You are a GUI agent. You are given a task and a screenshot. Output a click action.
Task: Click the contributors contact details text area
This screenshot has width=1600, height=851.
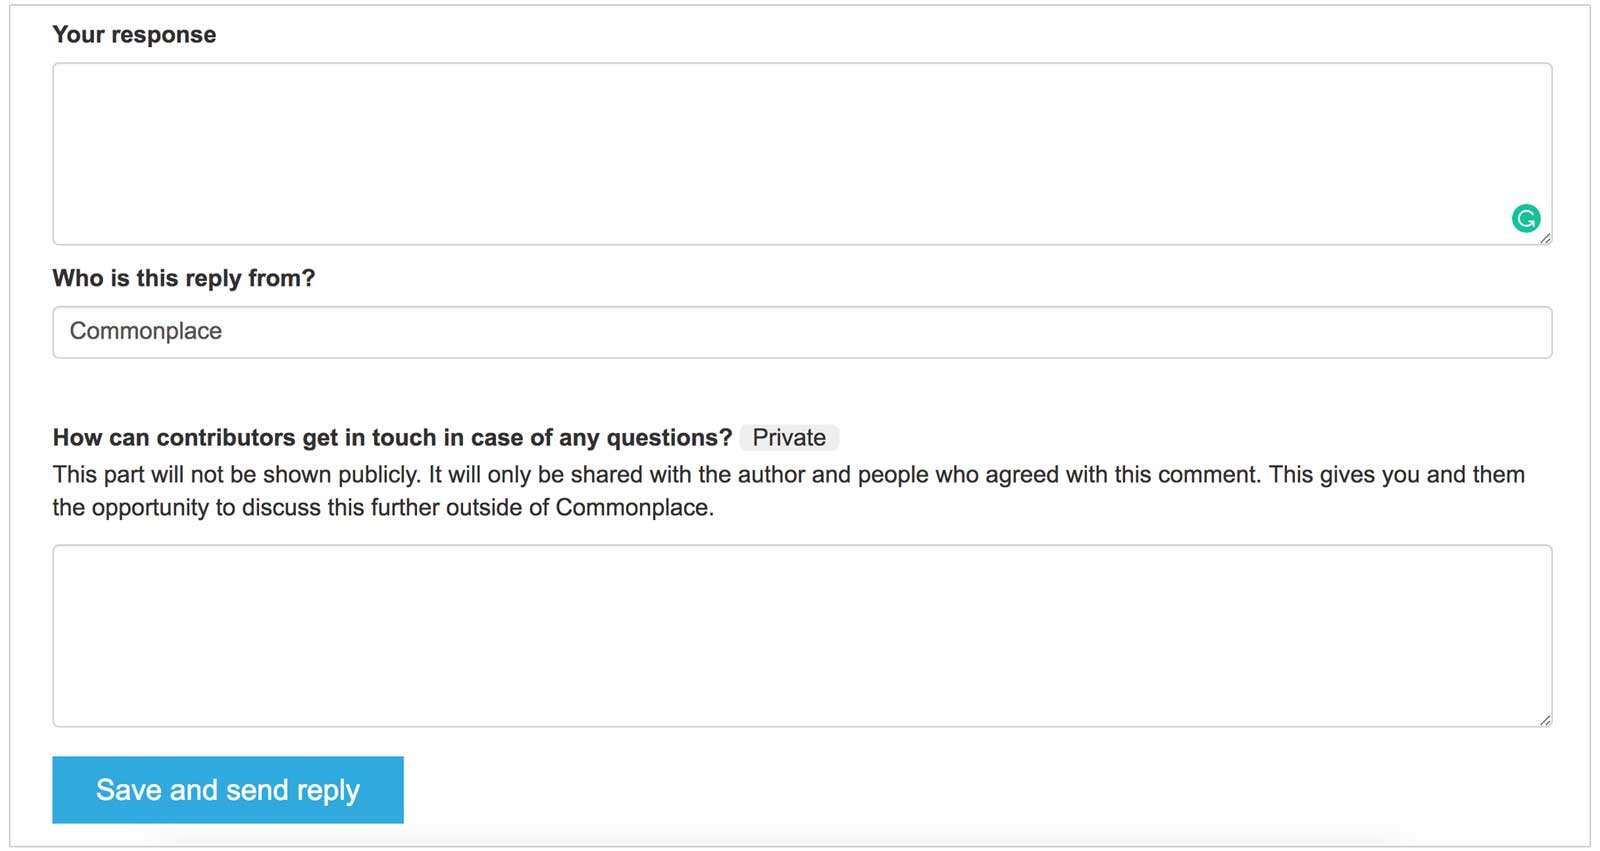800,635
